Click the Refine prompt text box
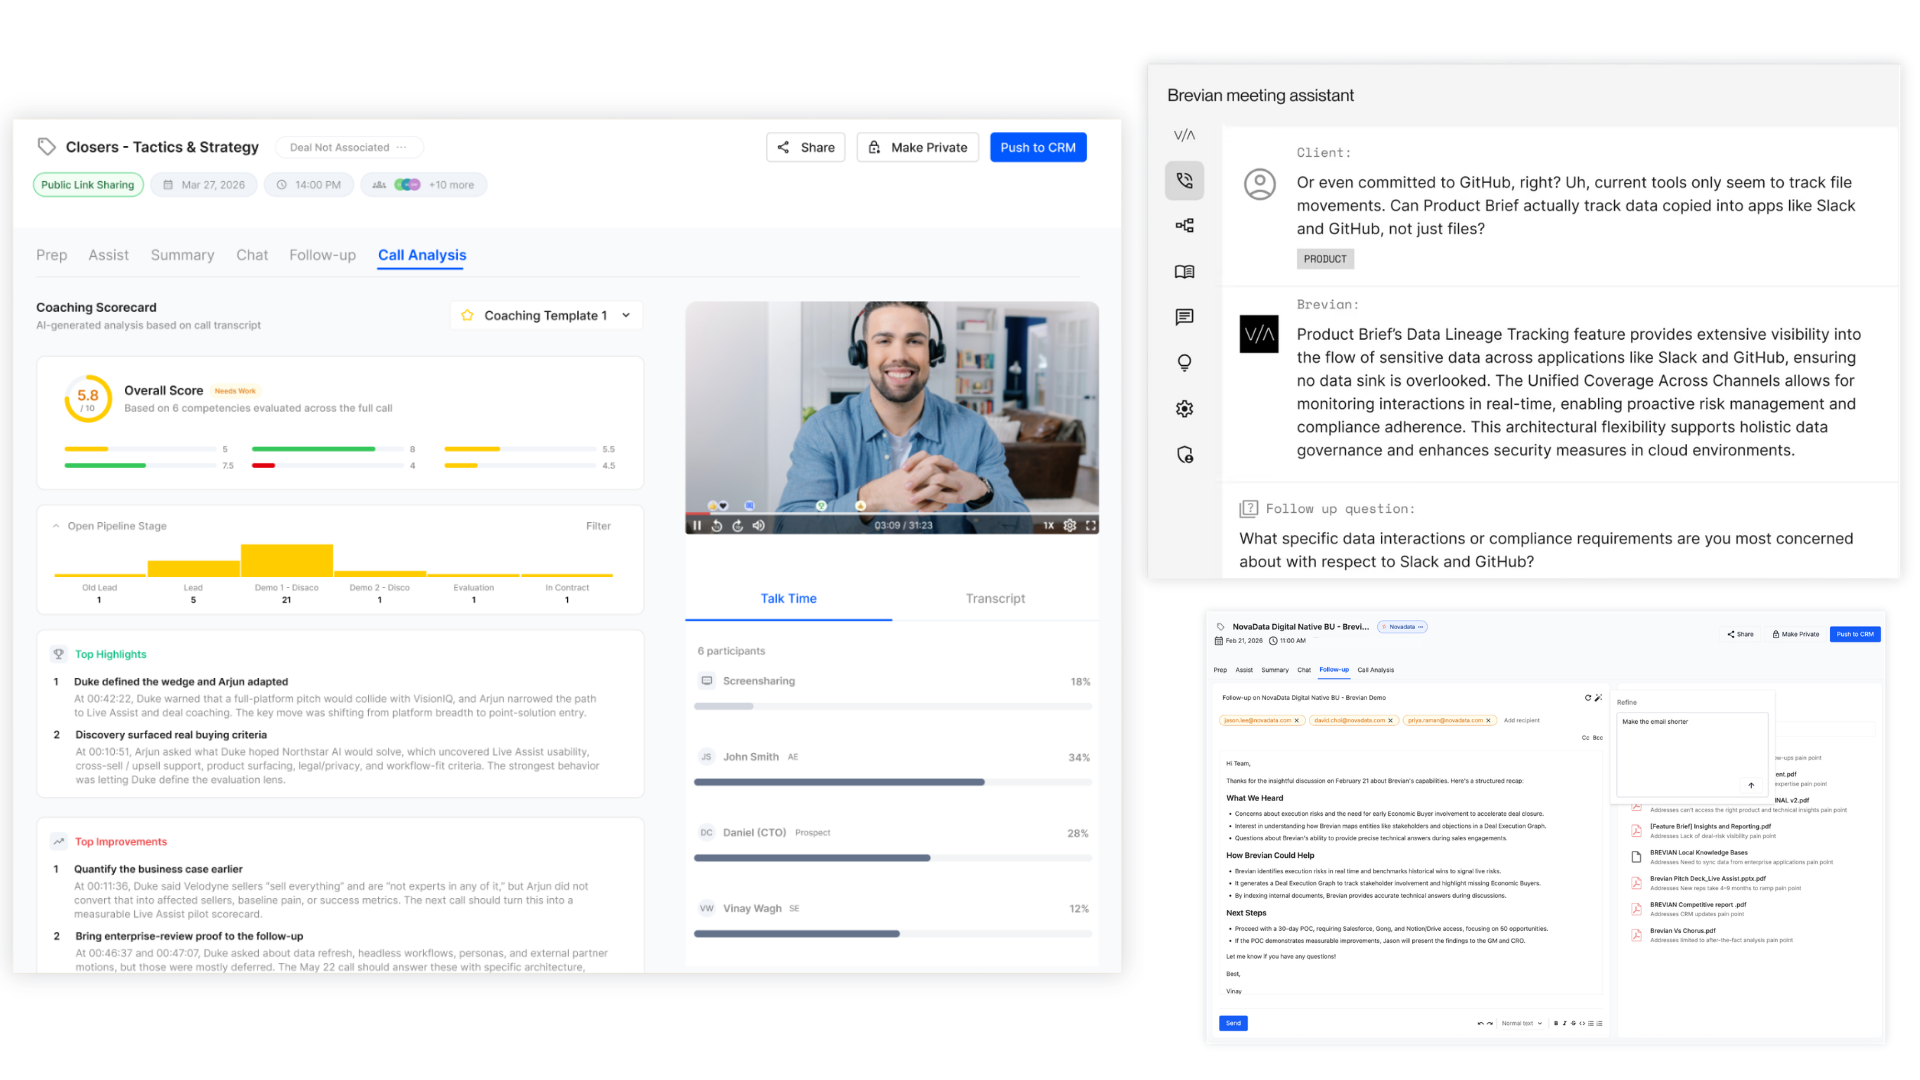This screenshot has width=1920, height=1080. [x=1692, y=754]
